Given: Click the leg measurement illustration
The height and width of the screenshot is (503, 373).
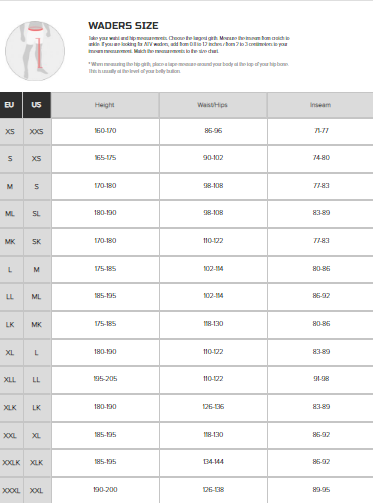Looking at the screenshot, I should click(x=35, y=51).
